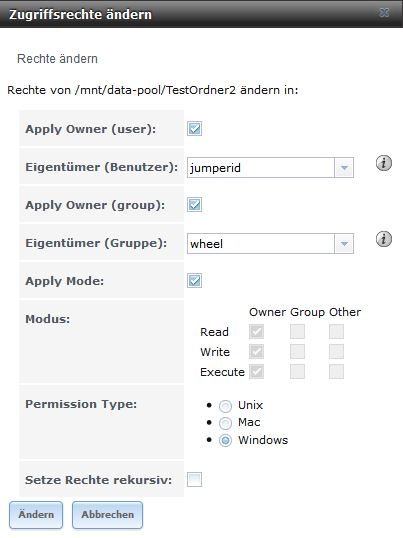Select the Unix permission type
Image resolution: width=403 pixels, height=538 pixels.
[225, 406]
